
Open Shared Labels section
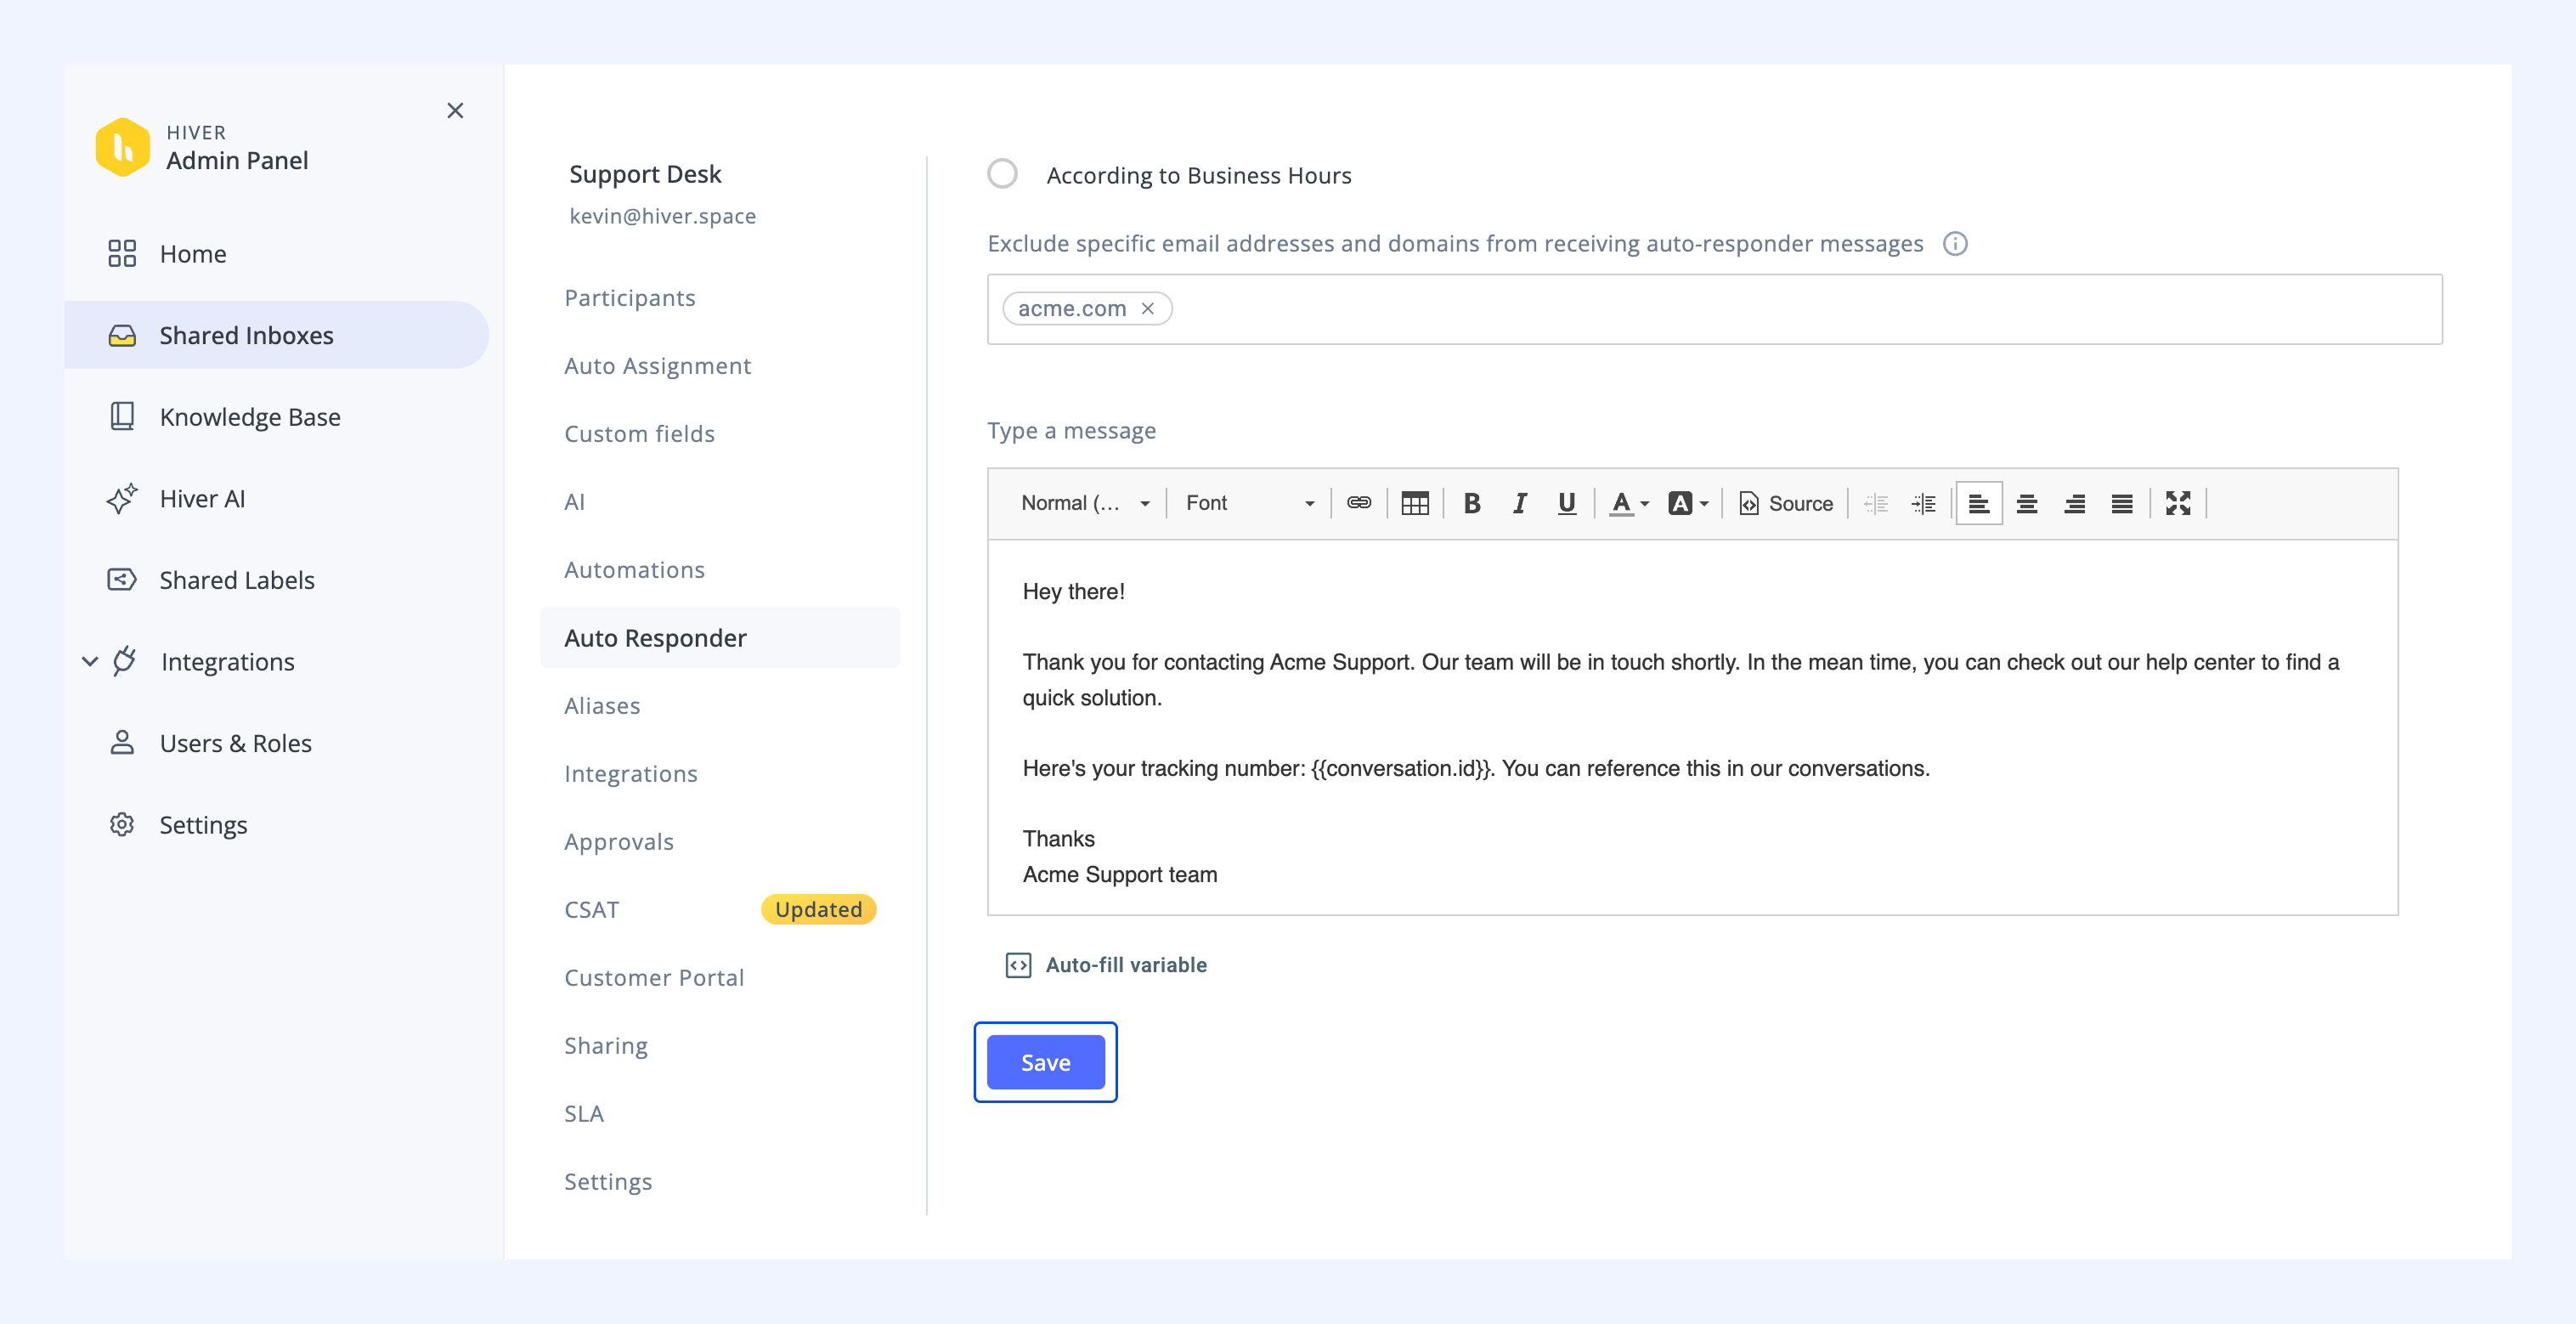click(237, 580)
